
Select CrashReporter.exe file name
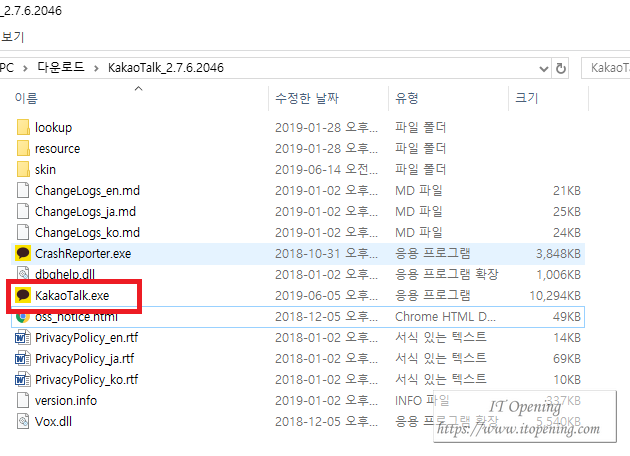click(x=83, y=254)
